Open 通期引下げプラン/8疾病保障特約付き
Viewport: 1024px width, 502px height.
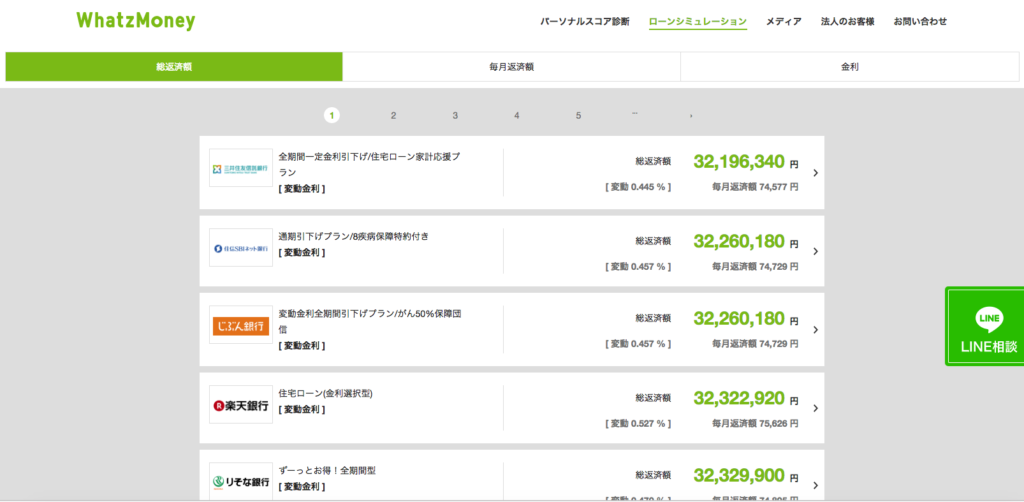[354, 236]
